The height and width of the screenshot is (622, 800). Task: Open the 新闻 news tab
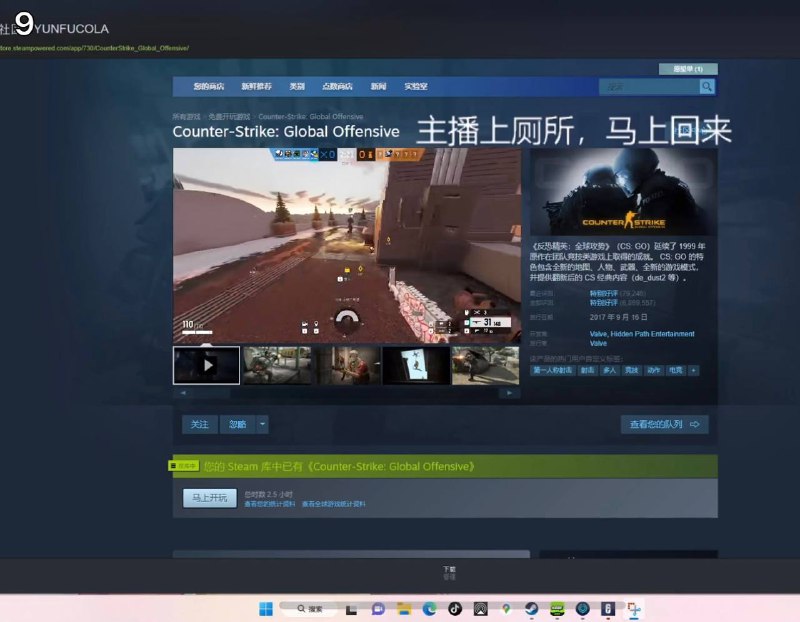[x=378, y=86]
